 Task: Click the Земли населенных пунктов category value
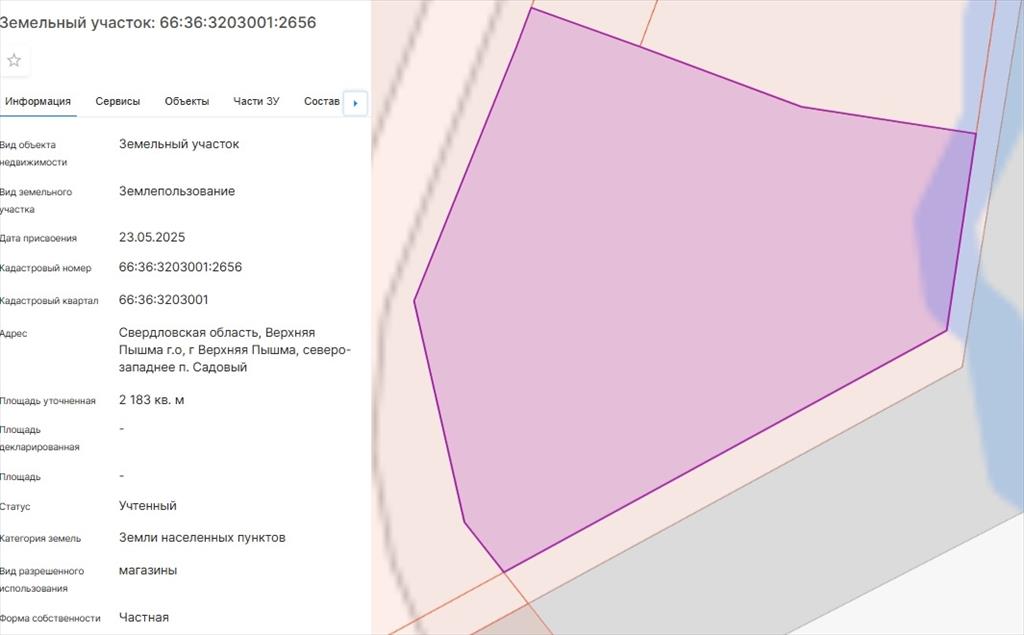pos(202,538)
